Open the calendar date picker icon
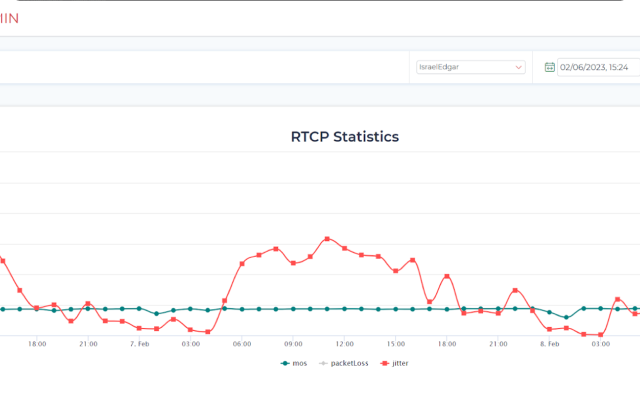The image size is (640, 400). coord(549,67)
